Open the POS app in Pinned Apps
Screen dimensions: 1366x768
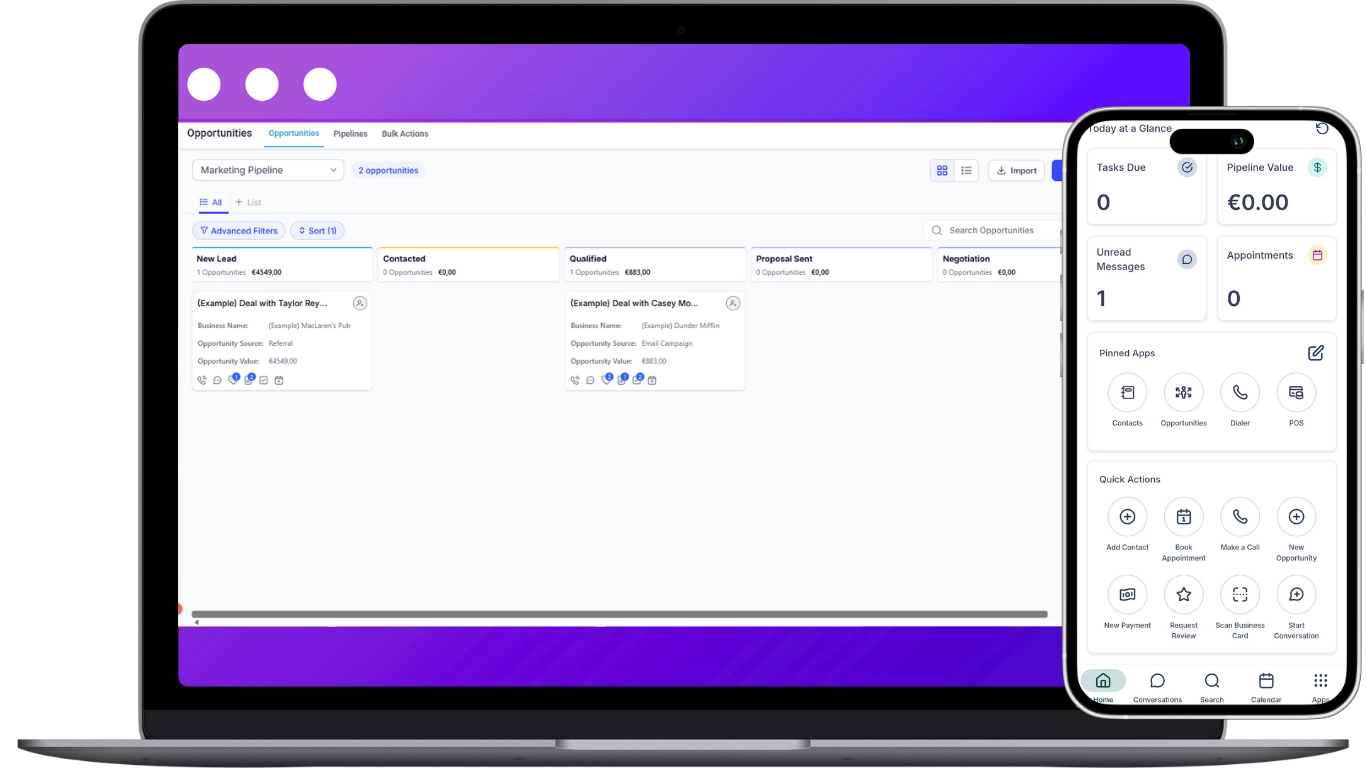click(1296, 393)
